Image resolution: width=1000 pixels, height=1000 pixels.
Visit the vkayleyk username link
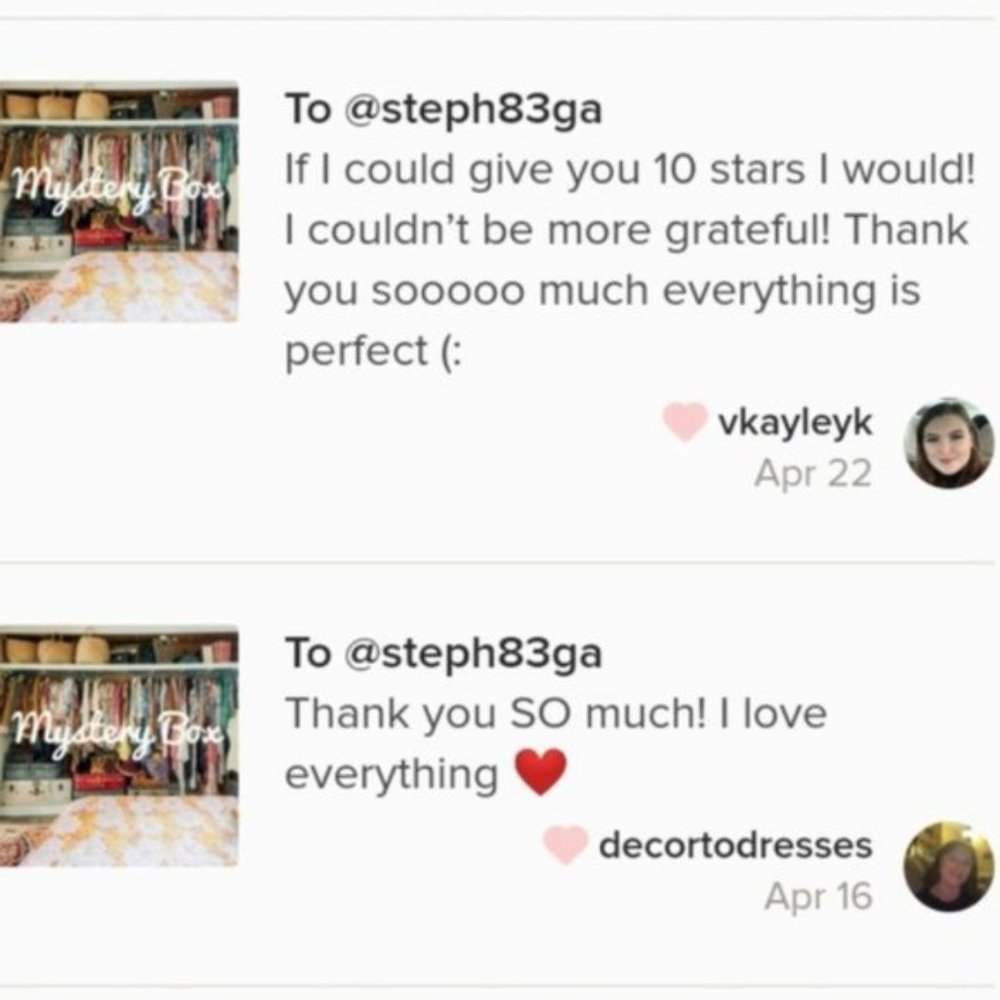click(795, 423)
